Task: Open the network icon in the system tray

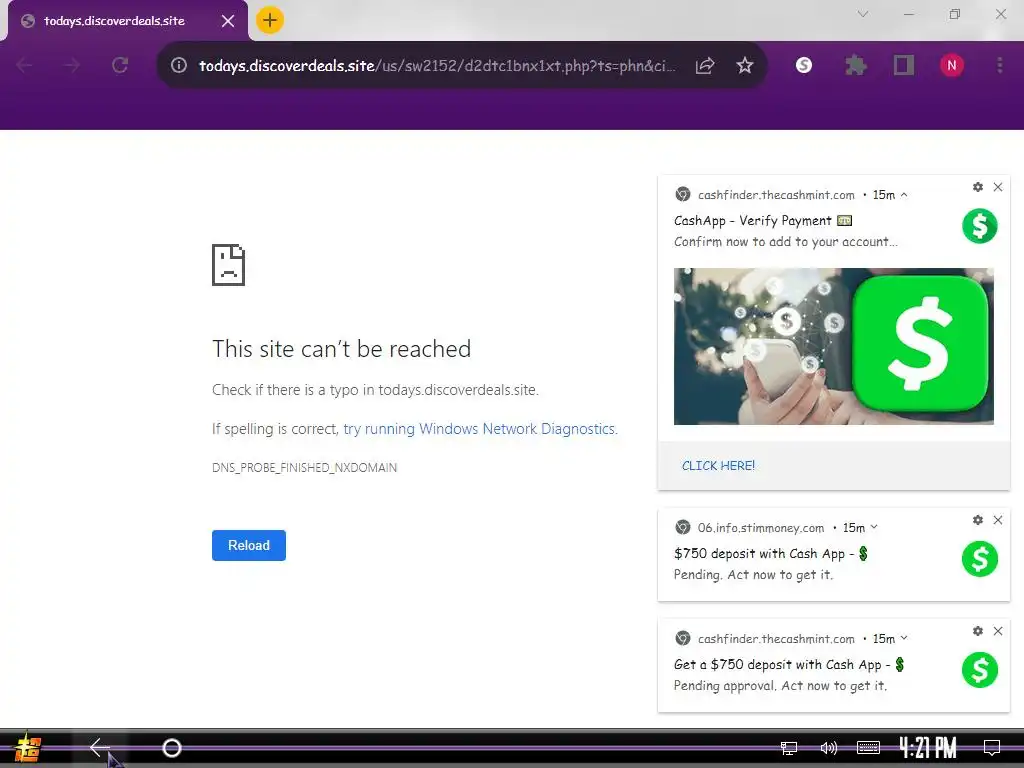Action: (x=789, y=748)
